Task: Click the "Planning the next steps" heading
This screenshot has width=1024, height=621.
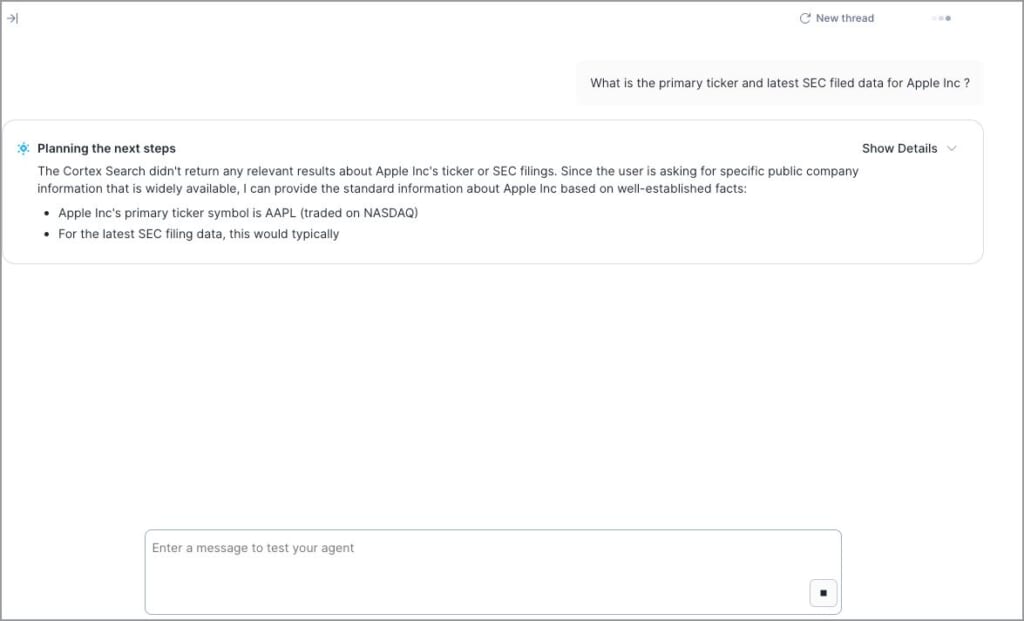Action: click(106, 148)
